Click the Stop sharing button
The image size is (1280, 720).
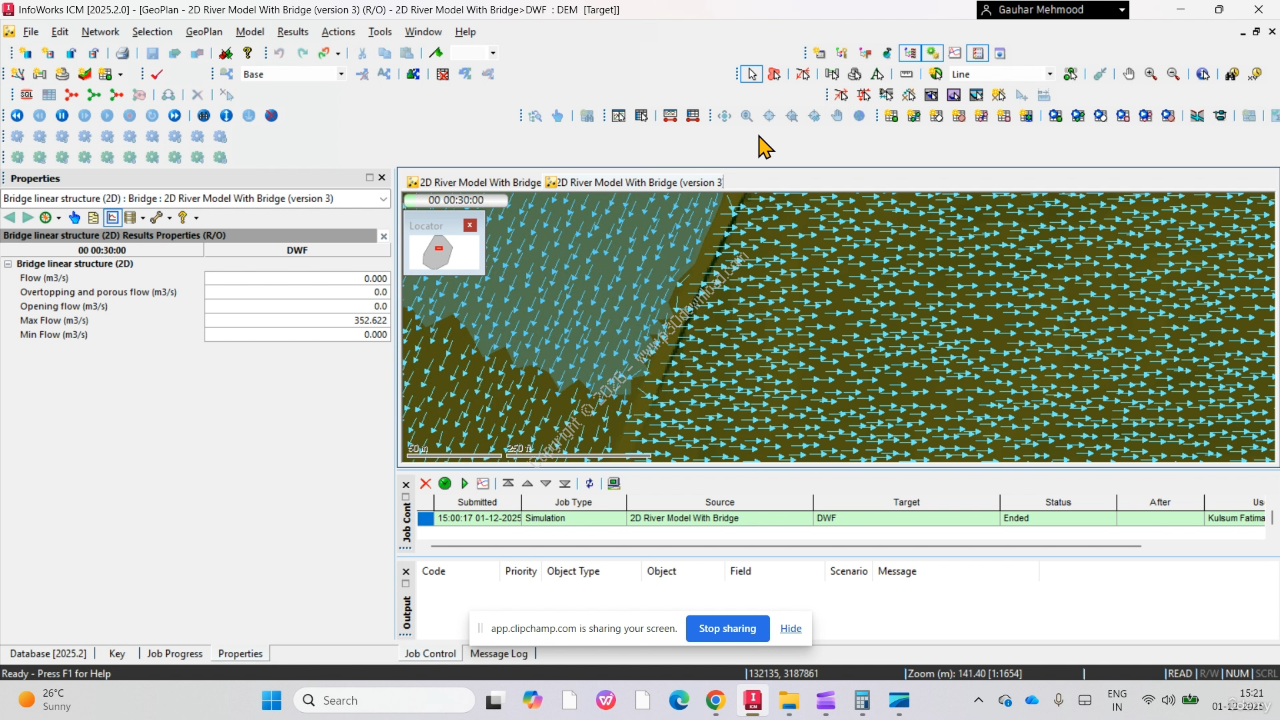click(x=727, y=628)
